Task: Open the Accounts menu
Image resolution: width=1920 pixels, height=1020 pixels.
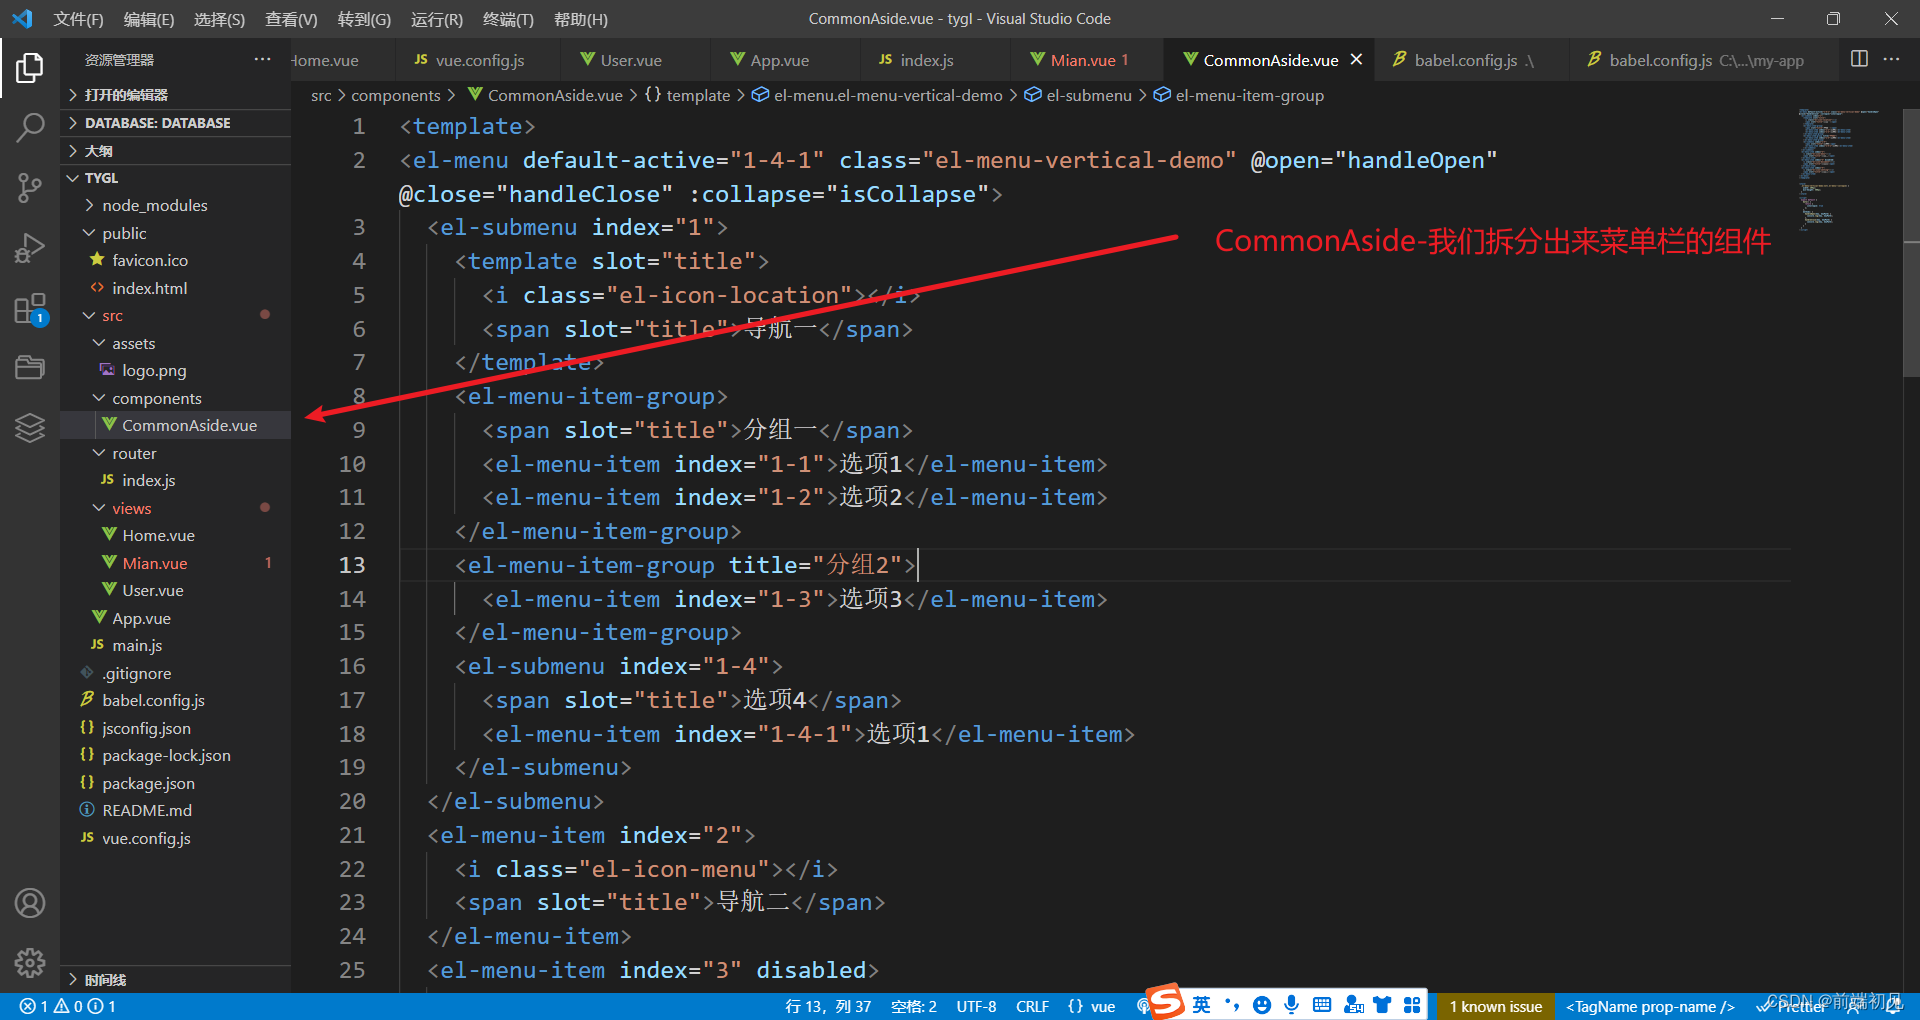Action: 30,903
